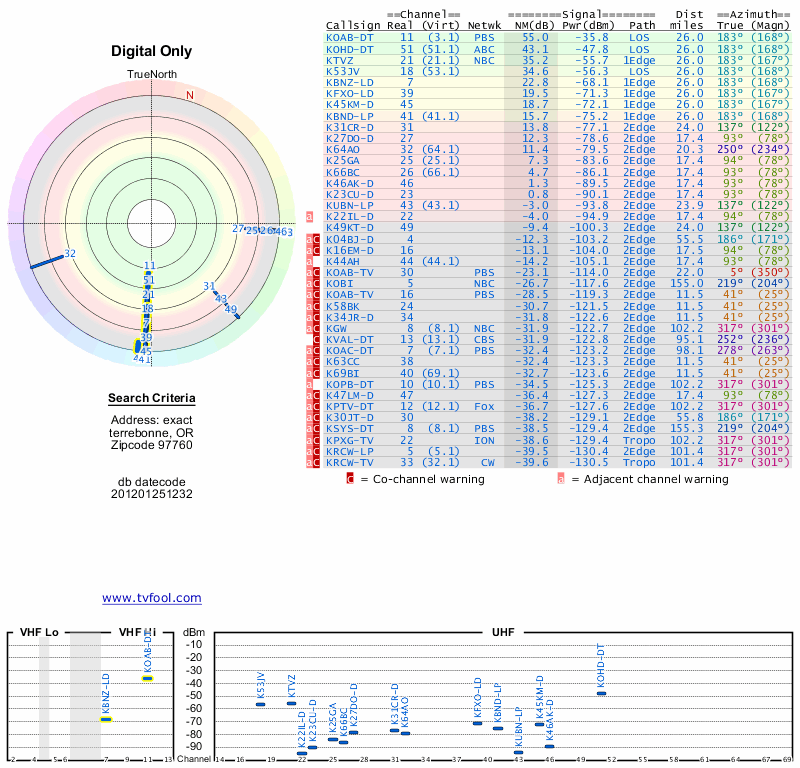This screenshot has height=768, width=800.
Task: Click the NM(dB) column header
Action: coord(534,26)
